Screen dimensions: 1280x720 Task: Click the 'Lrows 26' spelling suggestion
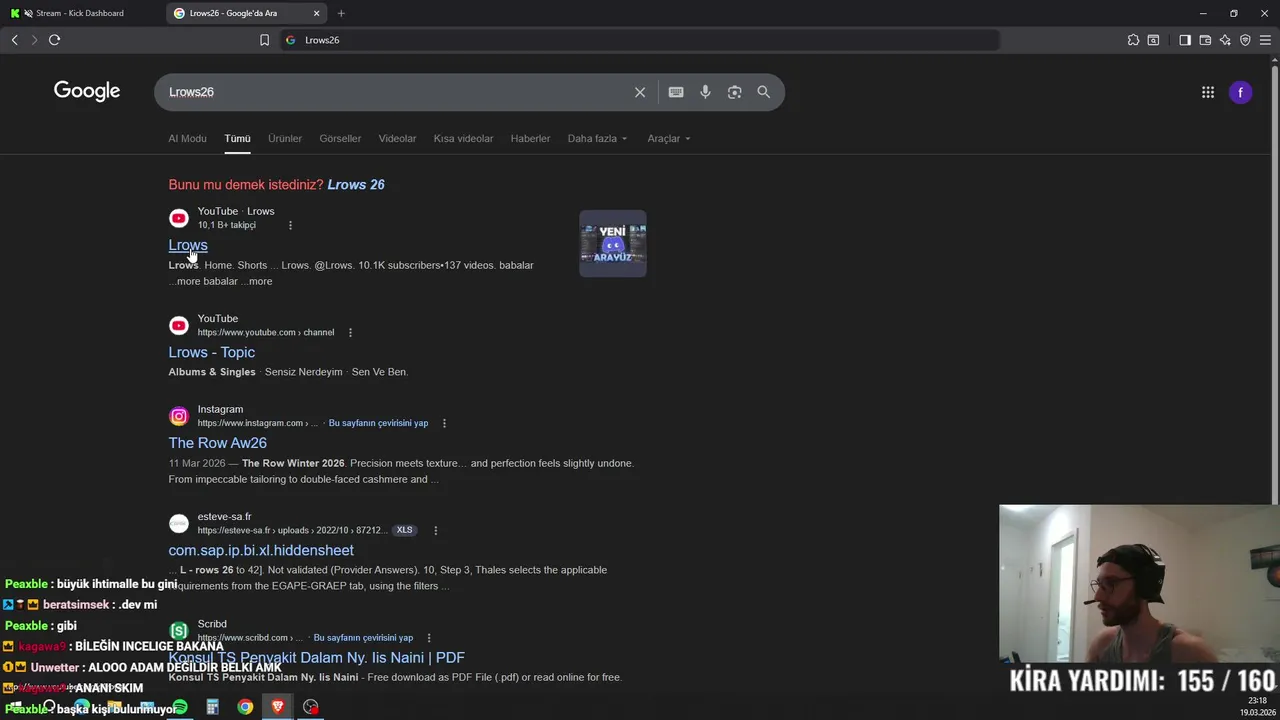[356, 185]
